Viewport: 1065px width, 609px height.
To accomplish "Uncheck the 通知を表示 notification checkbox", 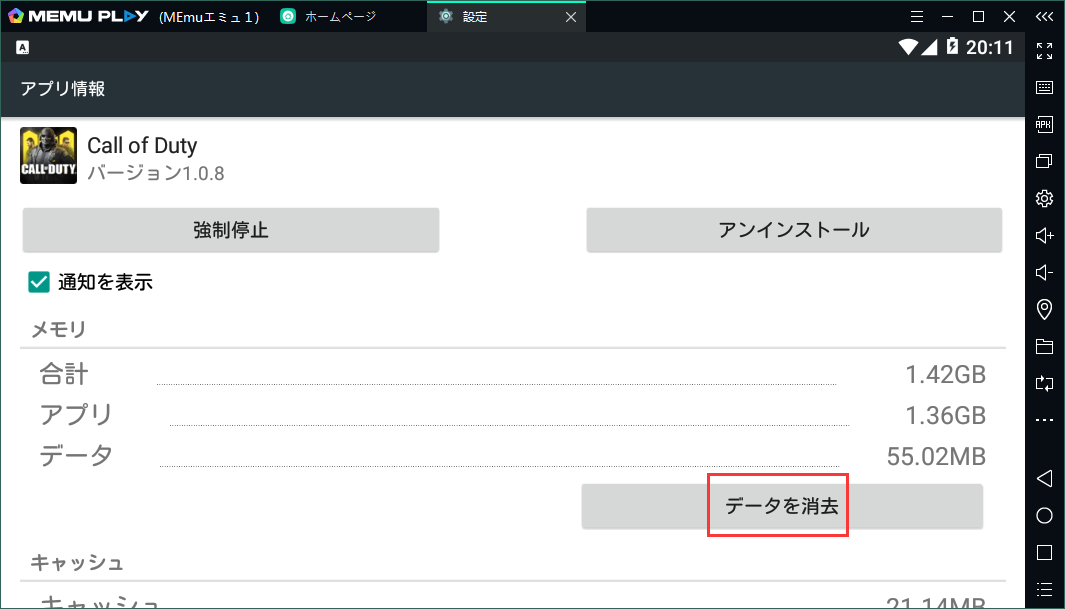I will point(38,282).
